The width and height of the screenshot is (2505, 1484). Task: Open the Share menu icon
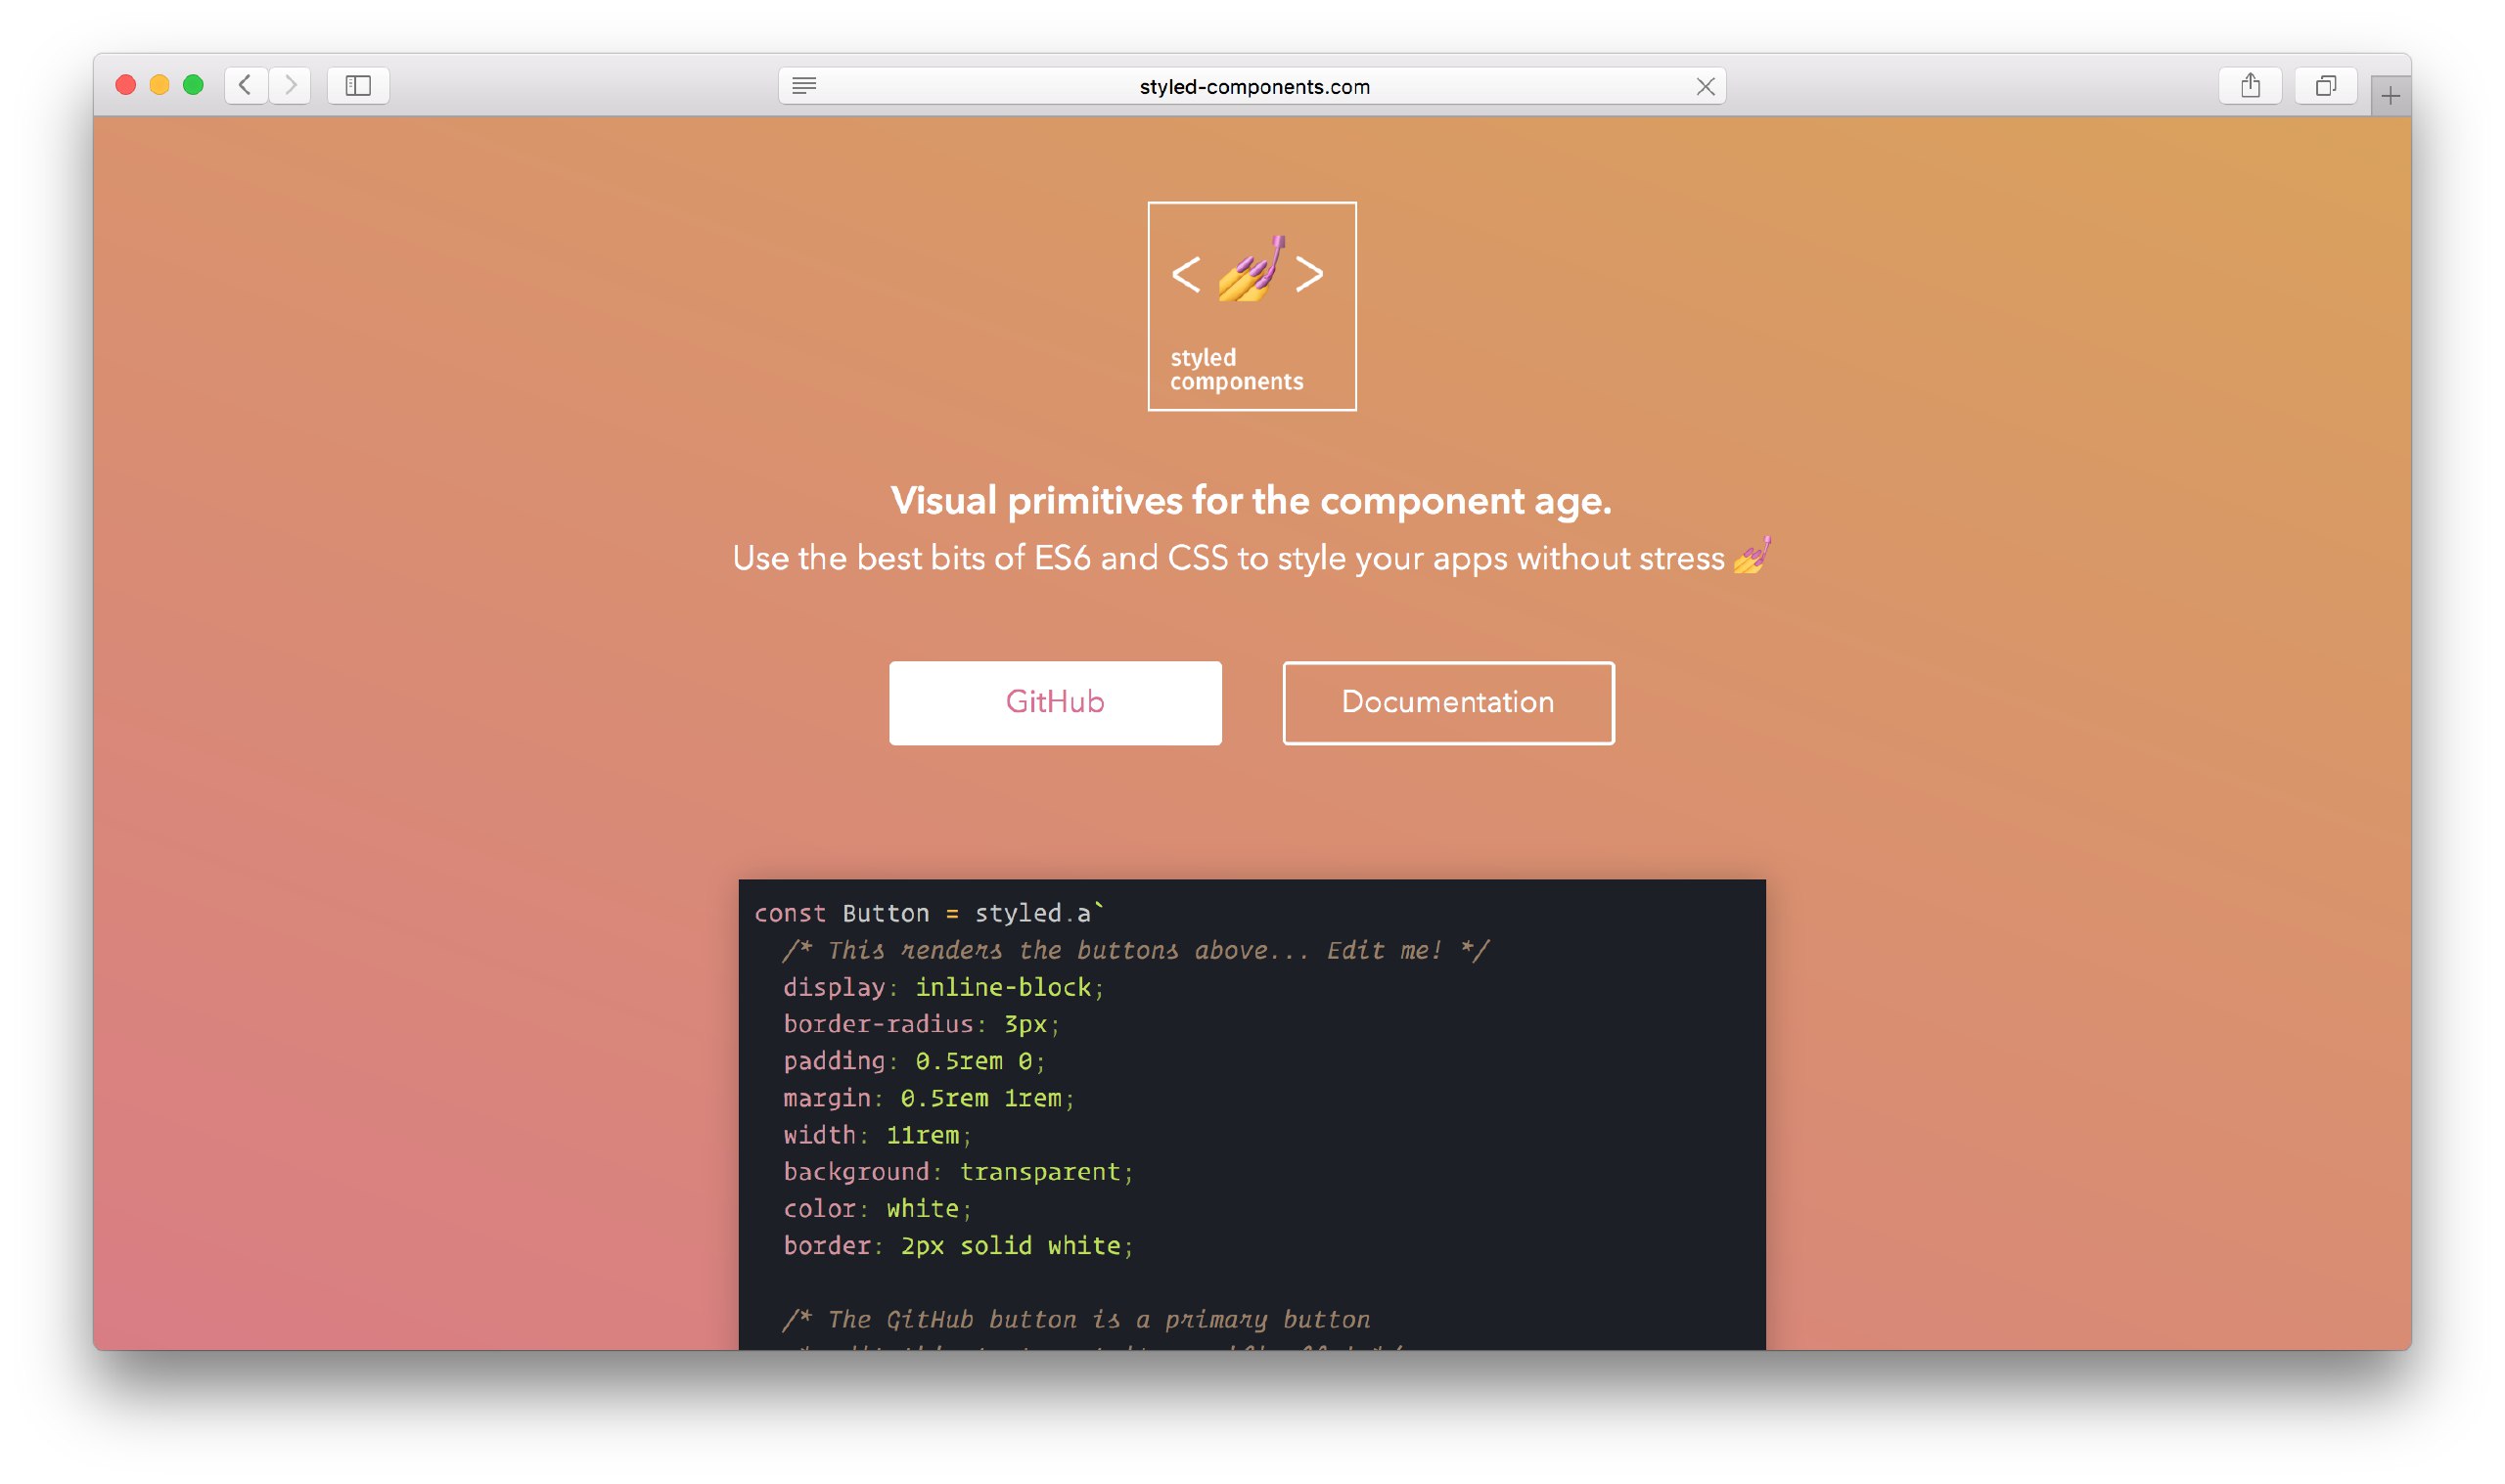click(2250, 85)
